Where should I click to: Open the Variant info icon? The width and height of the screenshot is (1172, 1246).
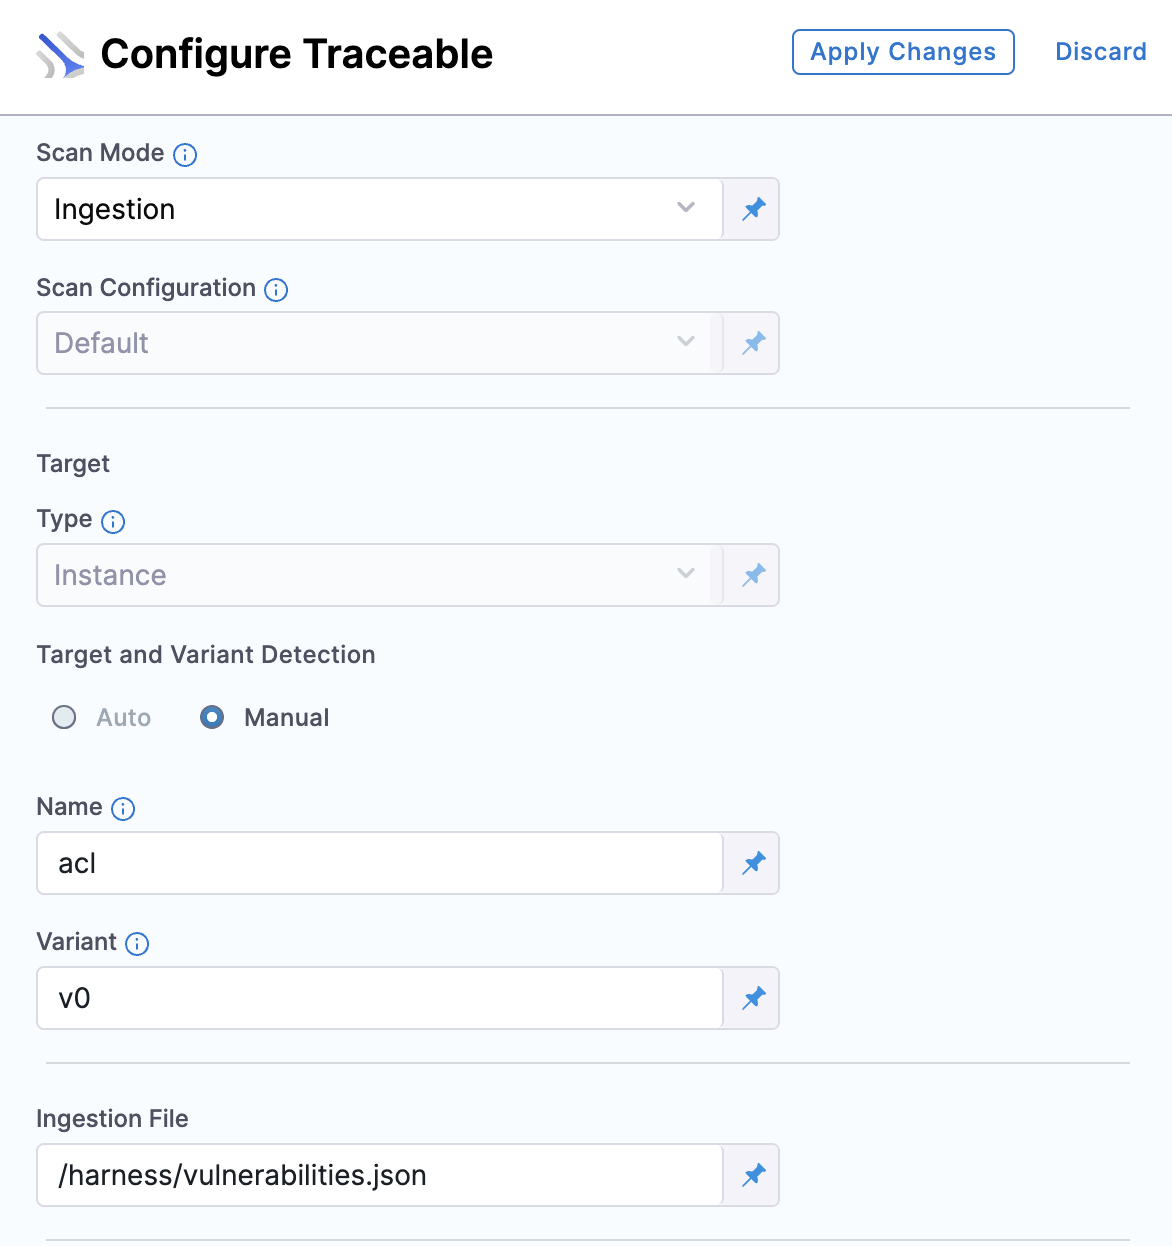tap(137, 943)
